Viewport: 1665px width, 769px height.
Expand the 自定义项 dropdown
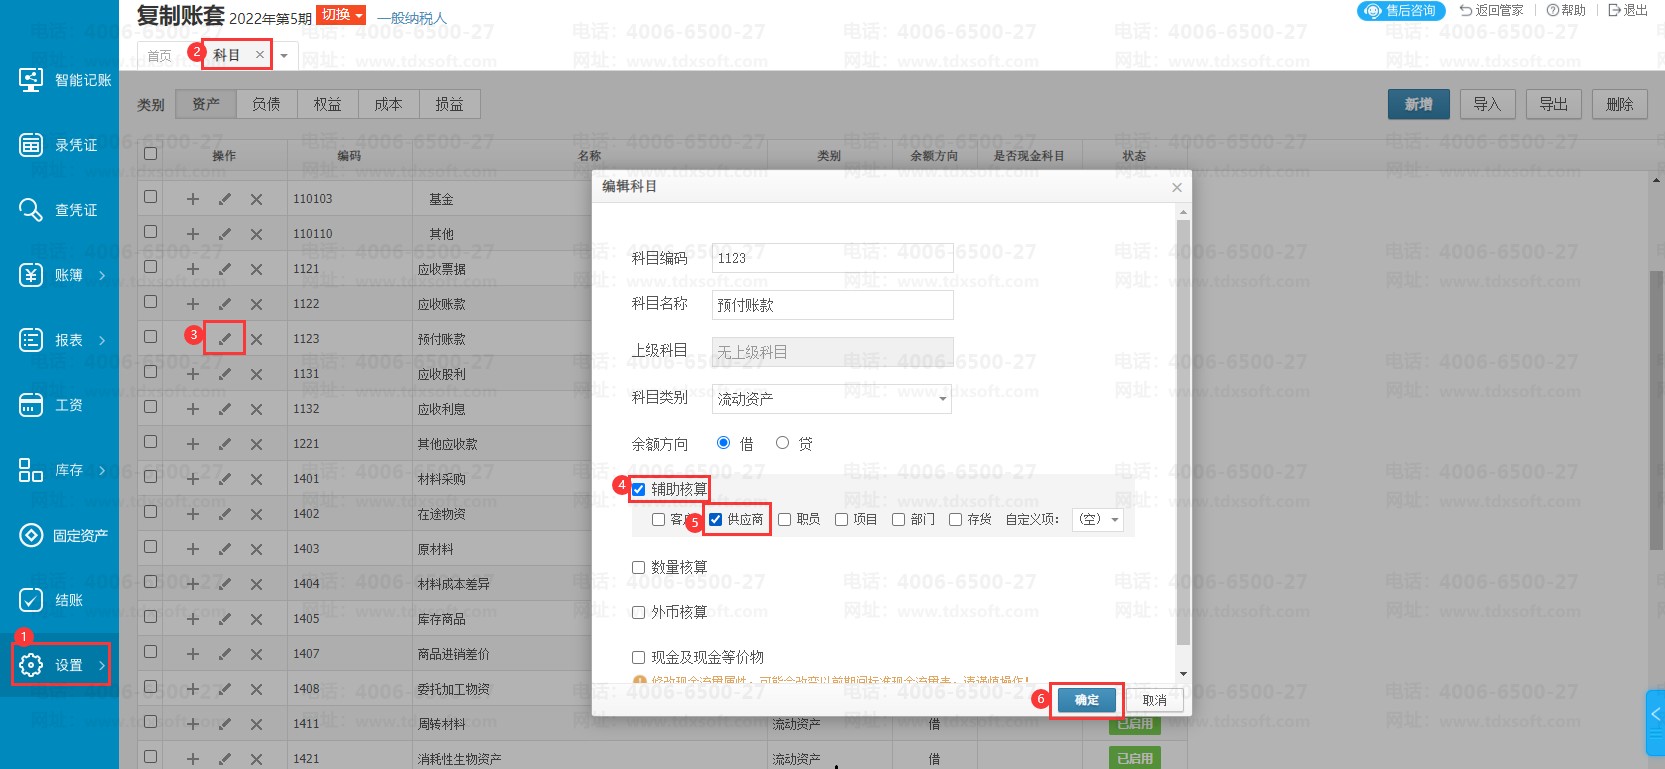[x=1097, y=519]
